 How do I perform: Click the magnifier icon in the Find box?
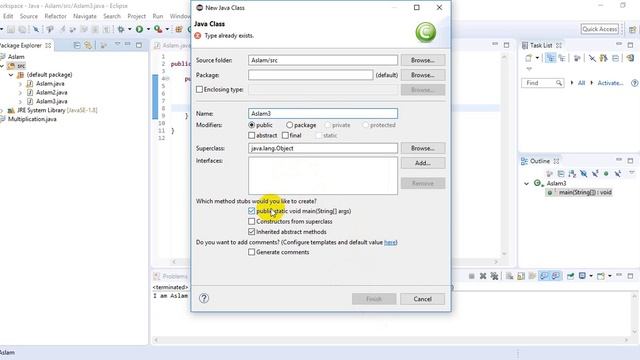click(559, 83)
